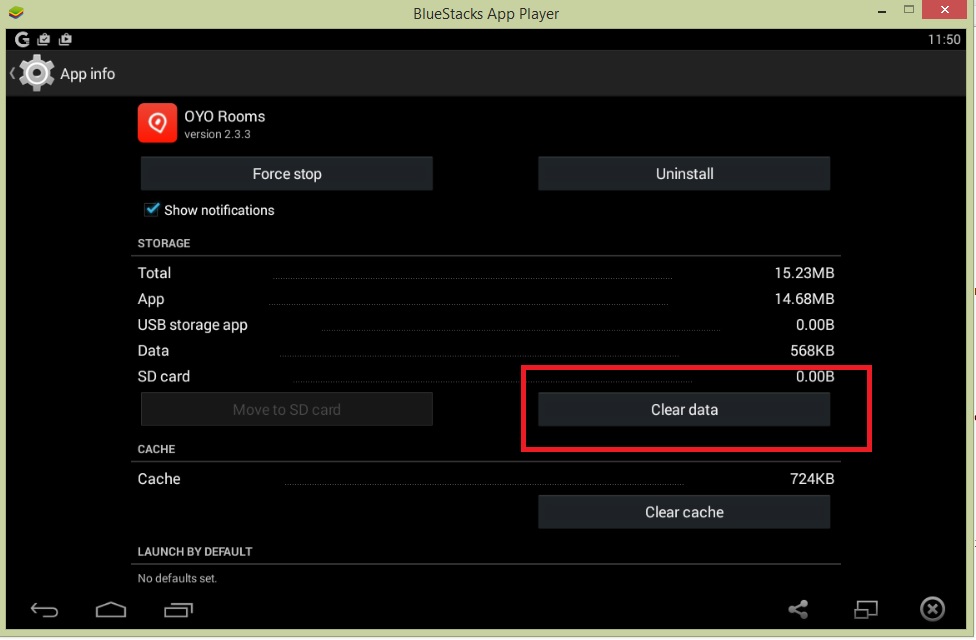Click the disabled Move to SD card button
Image resolution: width=976 pixels, height=640 pixels.
286,410
